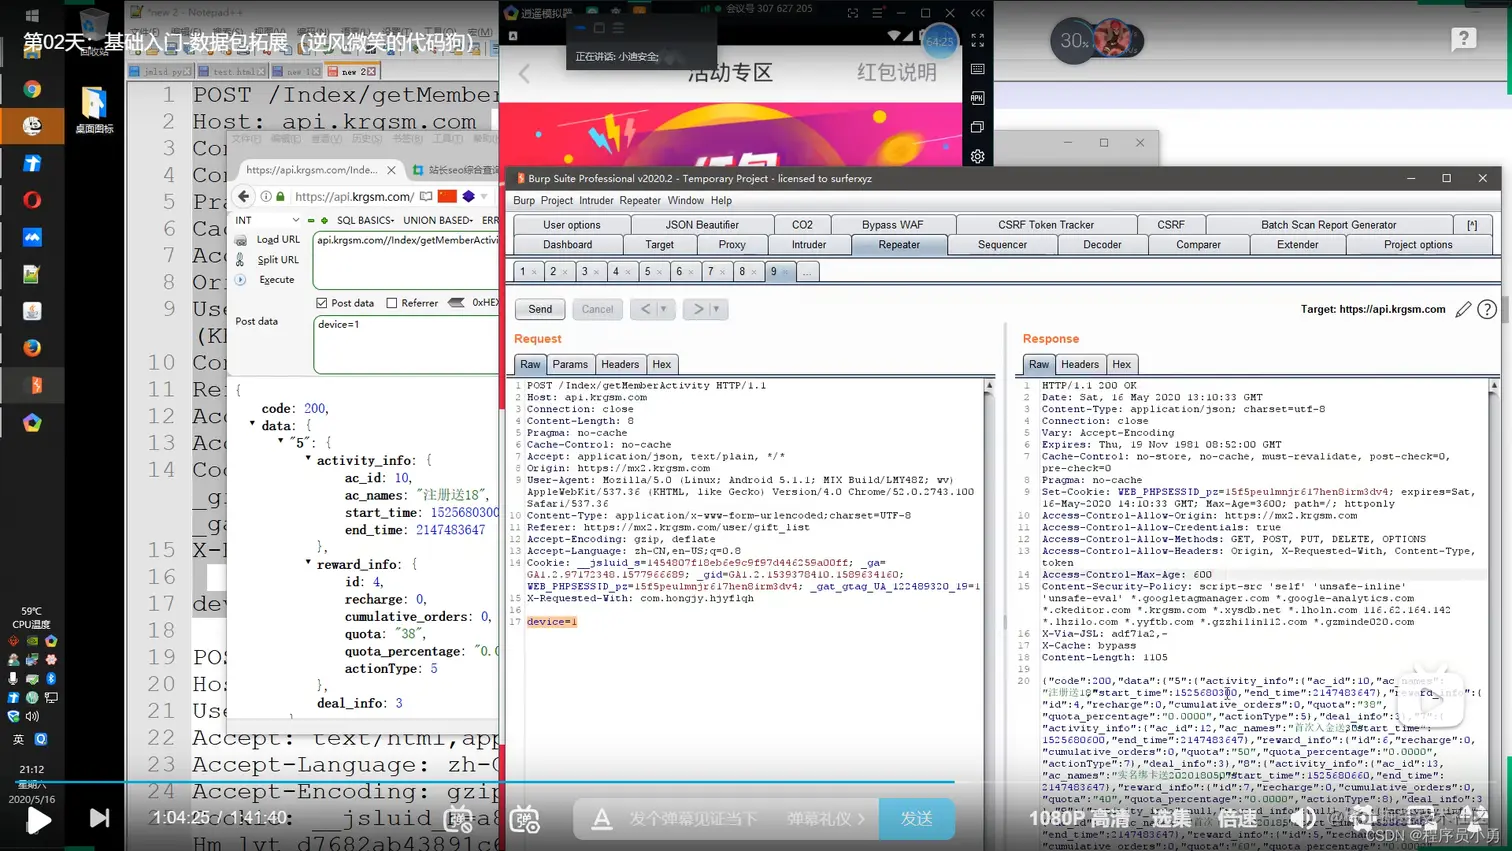Click the emulator back chevron
Image resolution: width=1512 pixels, height=851 pixels.
click(x=524, y=72)
